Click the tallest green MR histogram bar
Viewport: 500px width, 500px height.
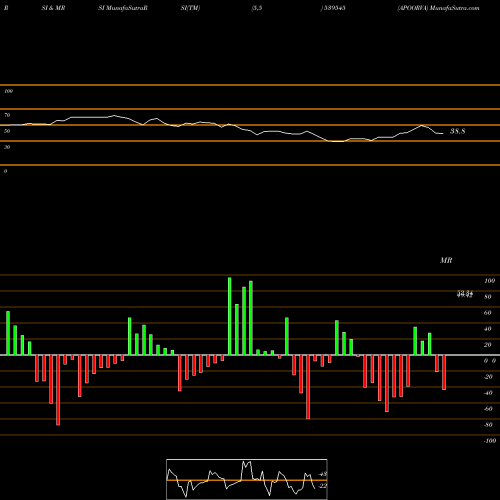click(x=230, y=316)
